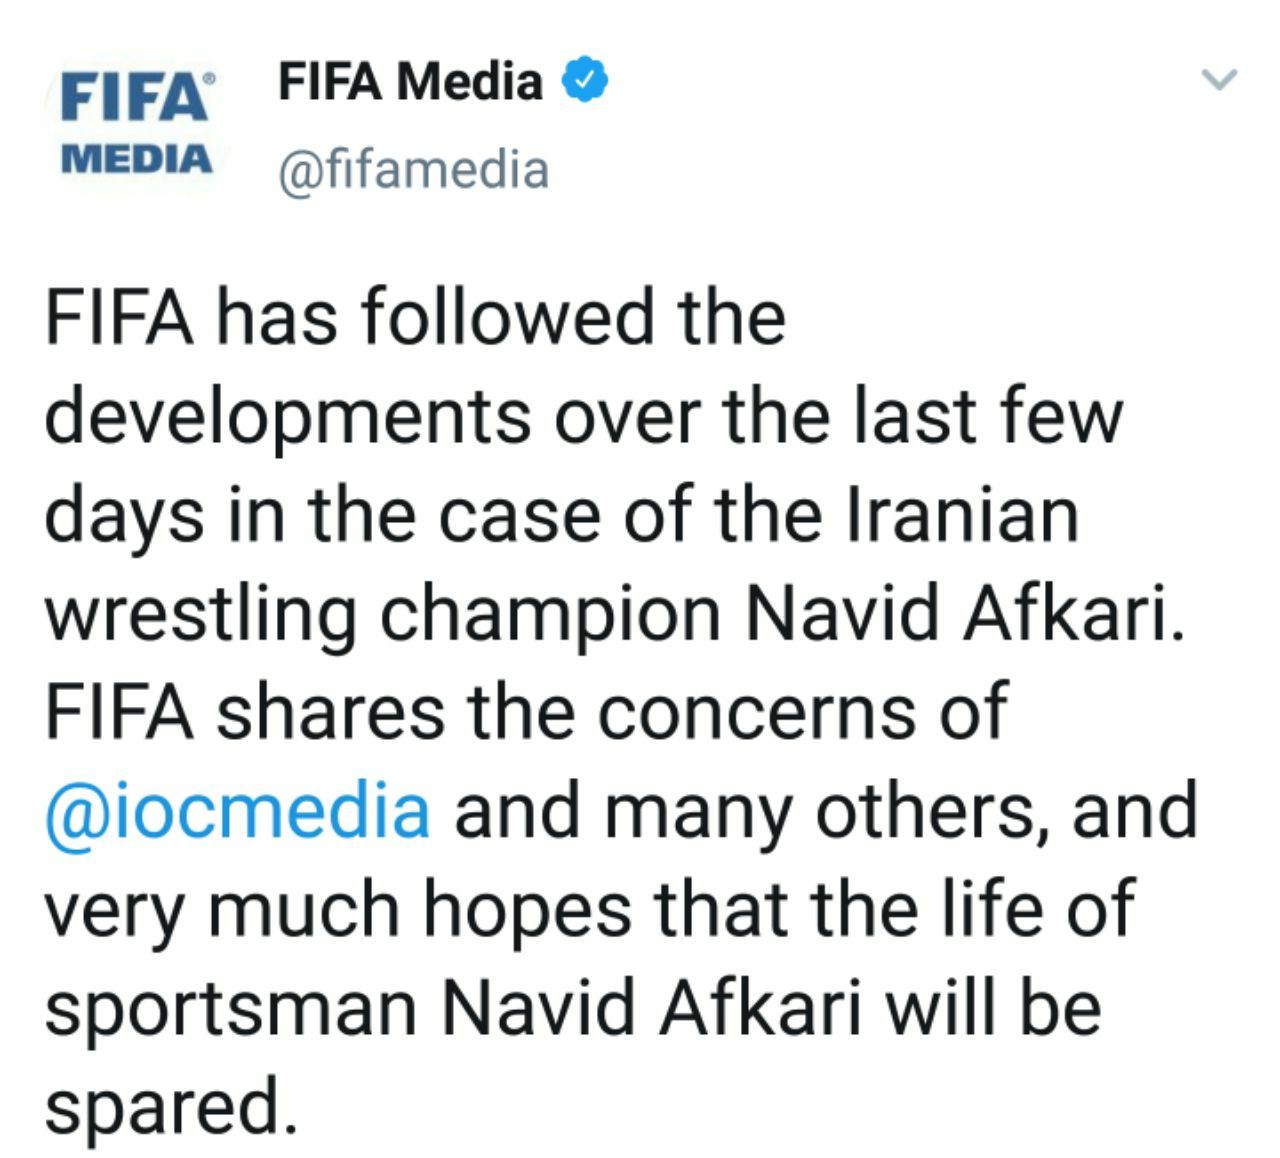Click "very much hopes that the life of"
Screen dimensions: 1280x1158
point(590,911)
